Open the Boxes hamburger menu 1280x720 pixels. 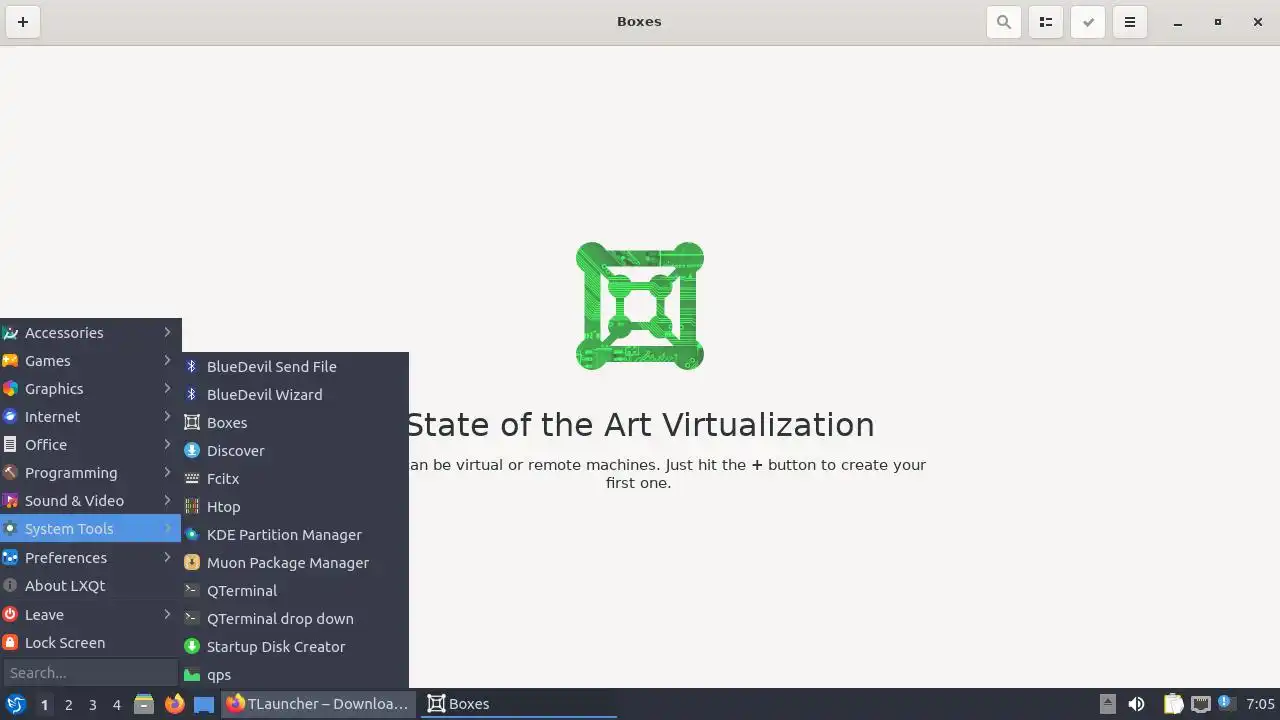[x=1130, y=22]
